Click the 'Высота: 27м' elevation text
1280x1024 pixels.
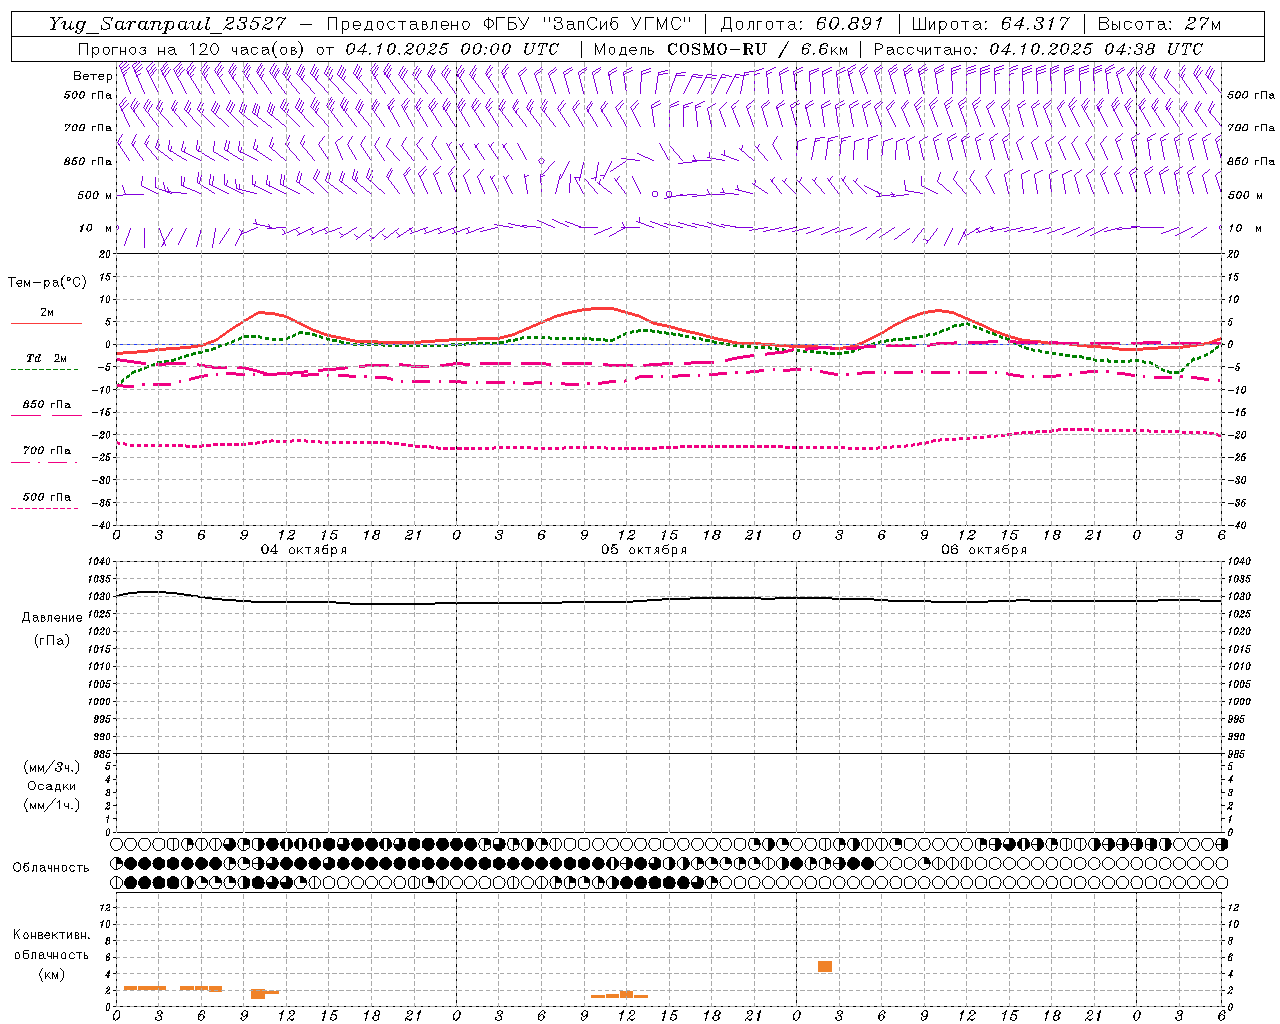tap(1159, 24)
